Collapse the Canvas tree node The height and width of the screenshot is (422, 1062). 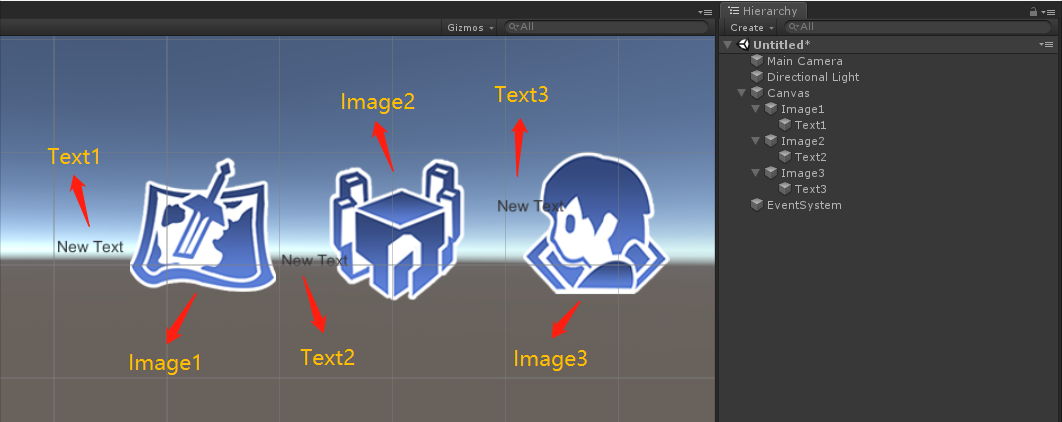(741, 93)
